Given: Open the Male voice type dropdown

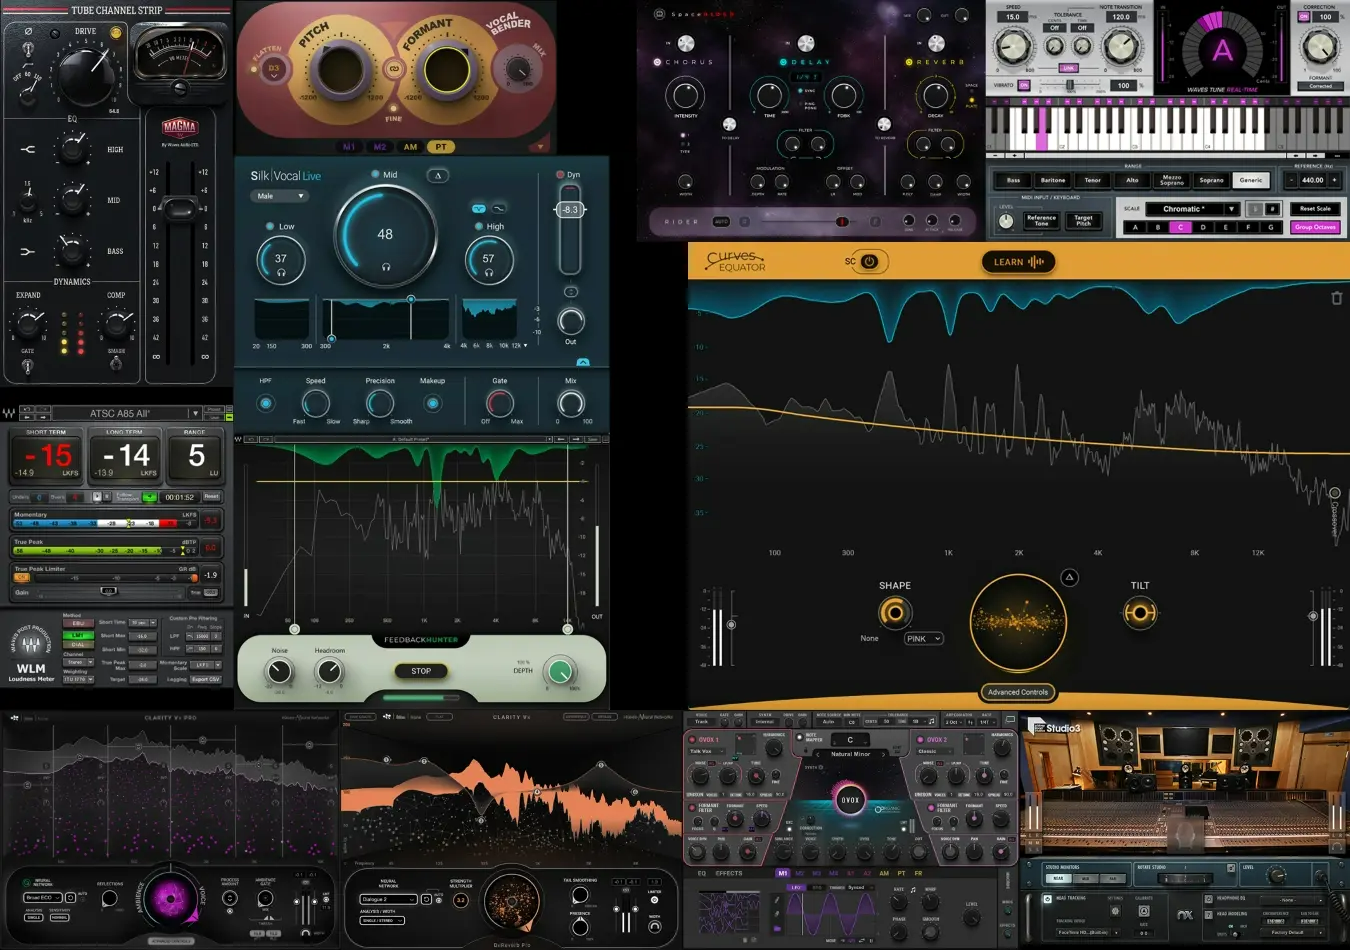Looking at the screenshot, I should (x=278, y=196).
